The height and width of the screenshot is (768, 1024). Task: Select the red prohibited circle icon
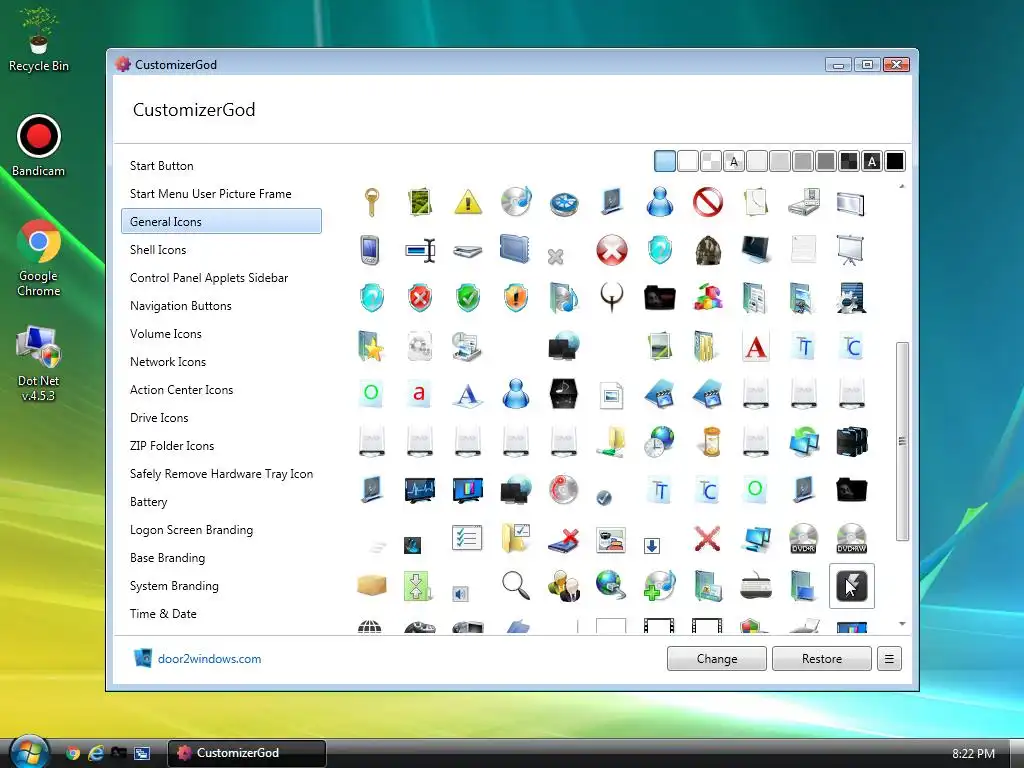pyautogui.click(x=707, y=202)
